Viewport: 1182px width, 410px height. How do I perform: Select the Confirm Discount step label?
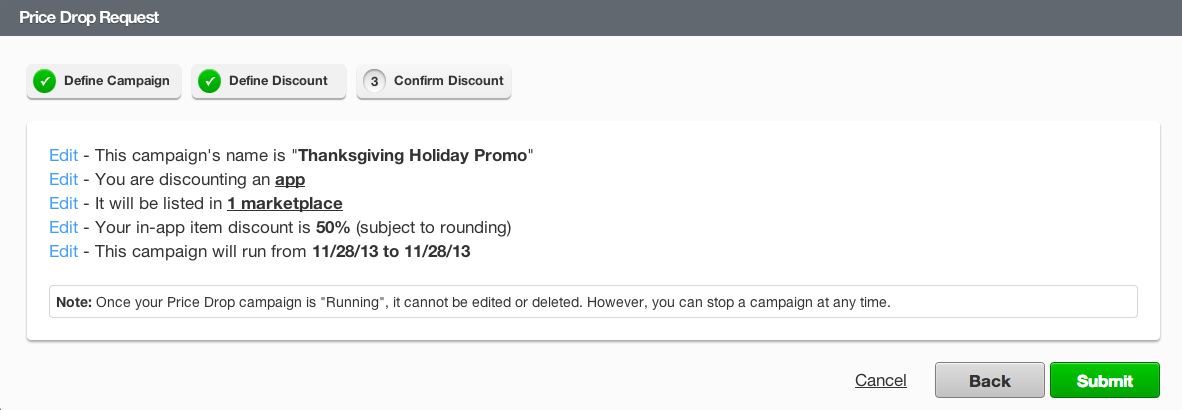click(x=448, y=81)
